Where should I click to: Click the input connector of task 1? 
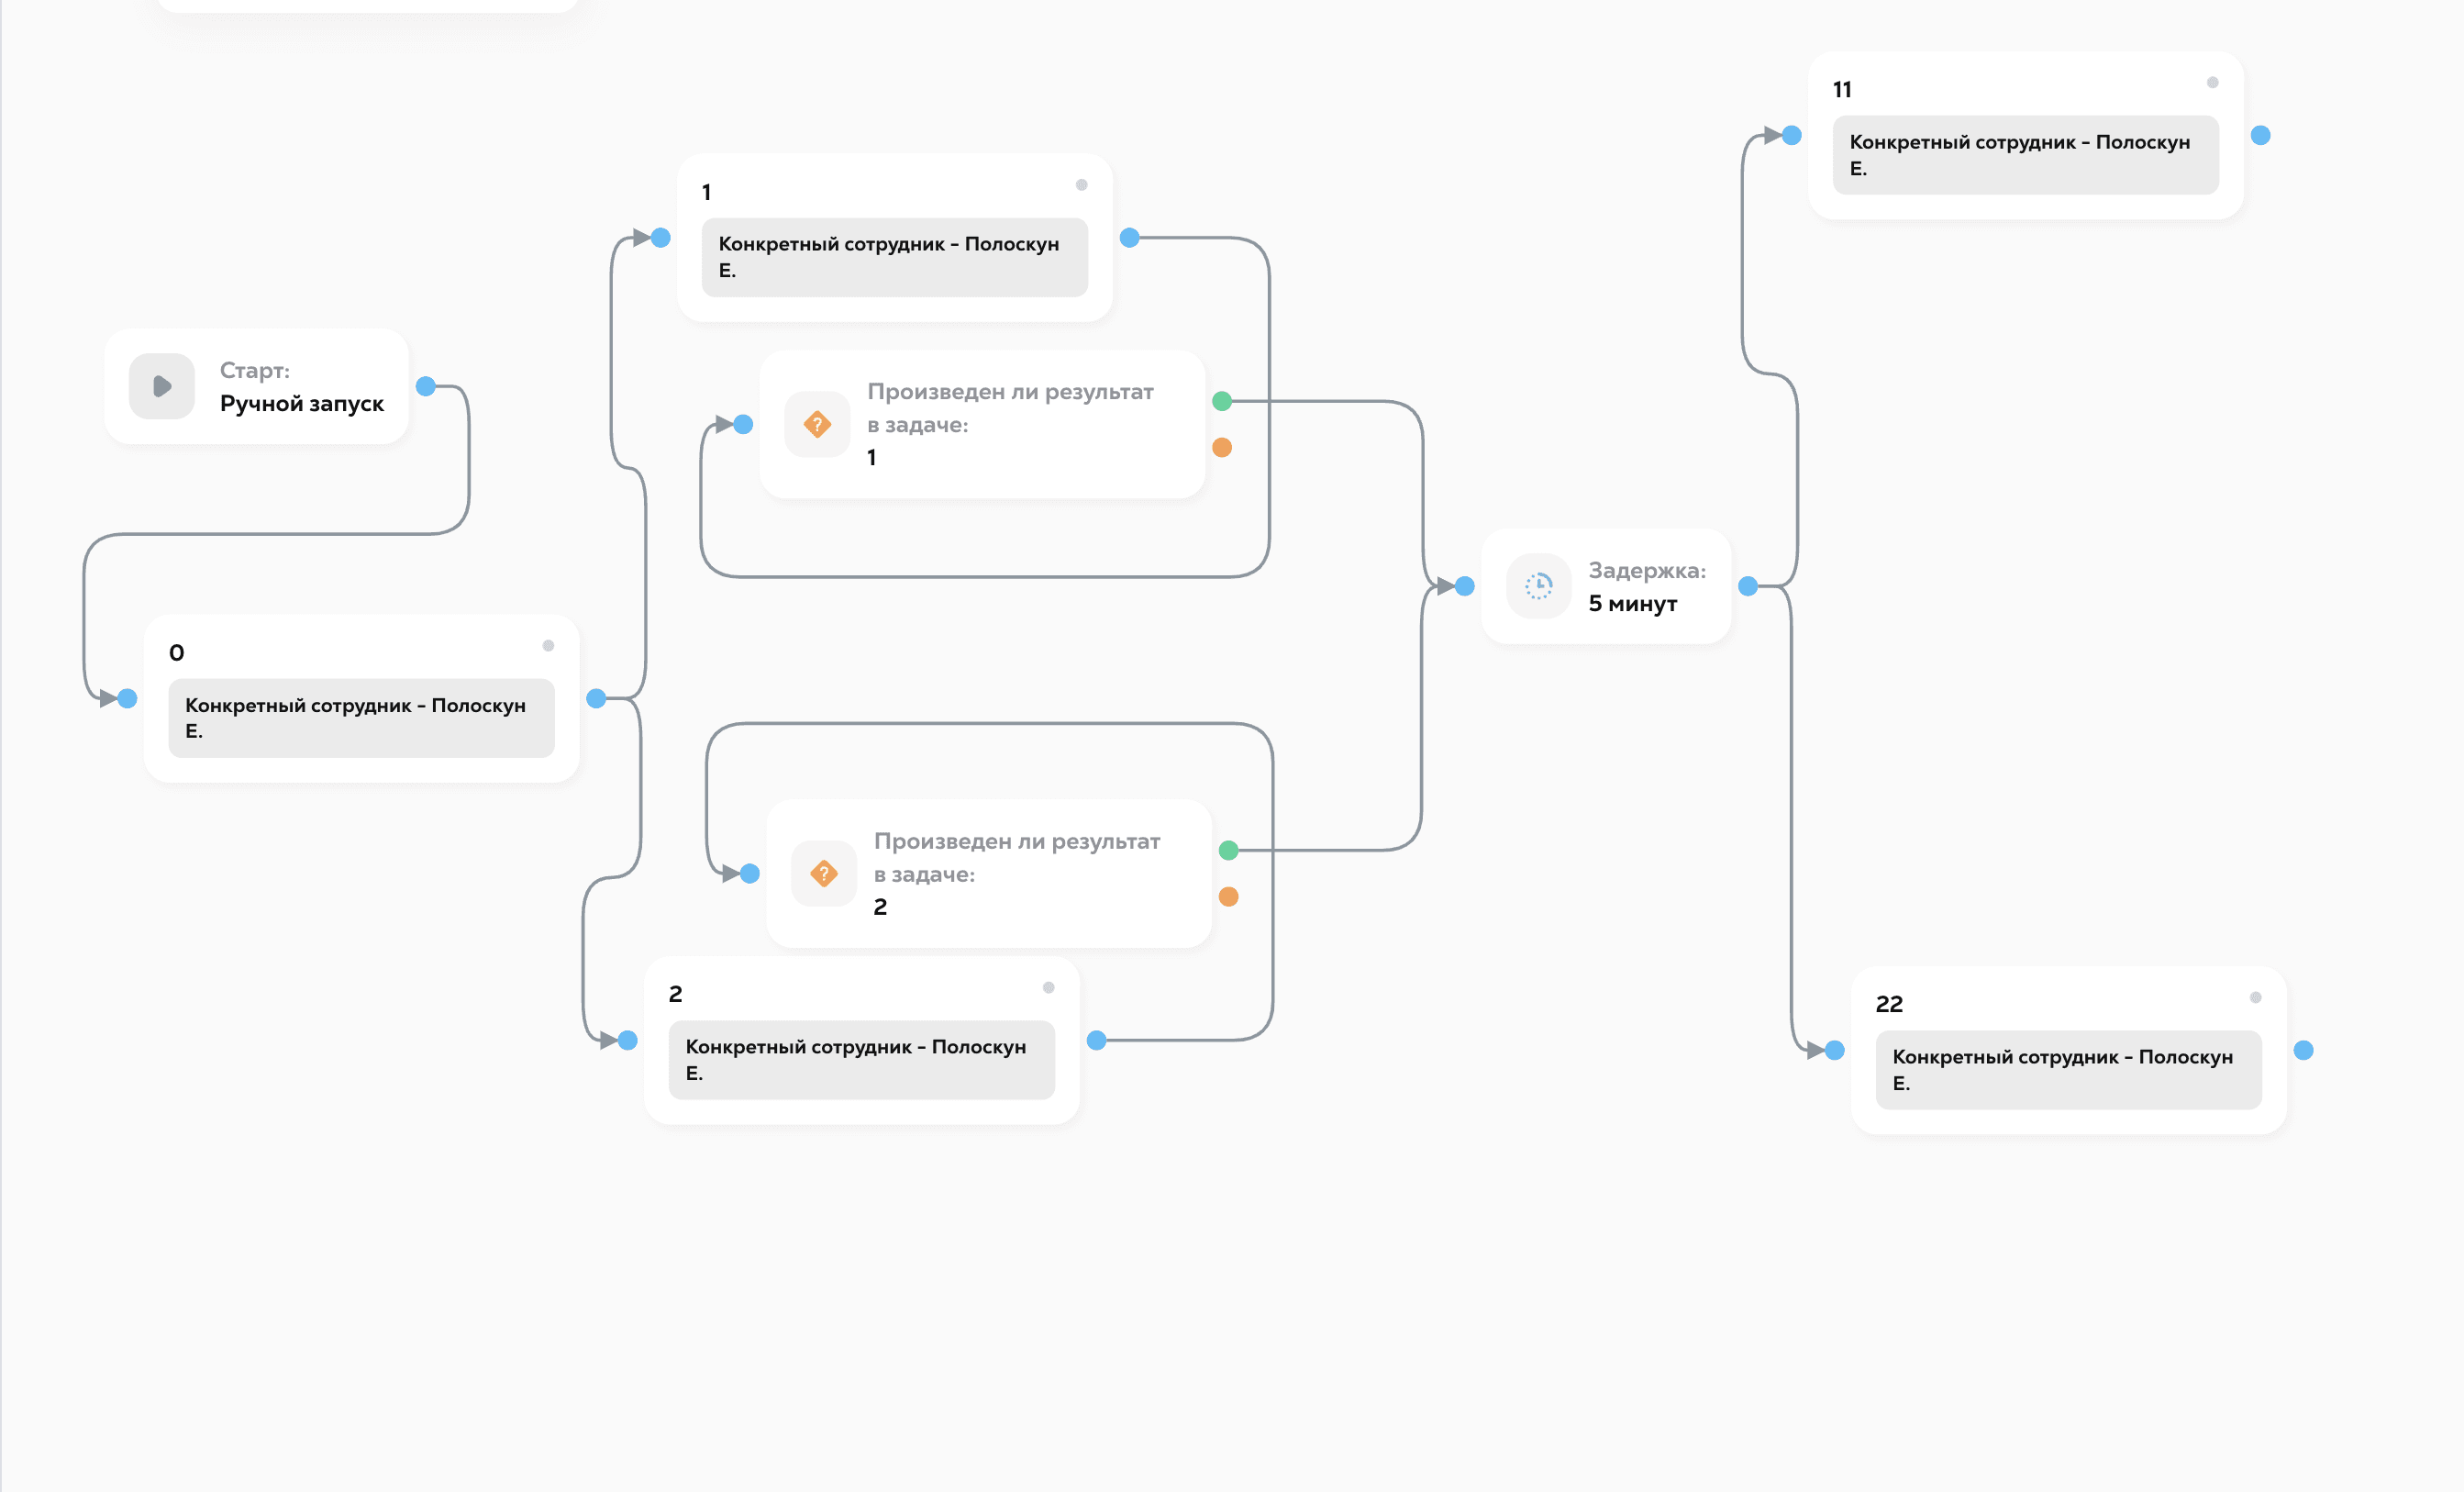point(661,238)
